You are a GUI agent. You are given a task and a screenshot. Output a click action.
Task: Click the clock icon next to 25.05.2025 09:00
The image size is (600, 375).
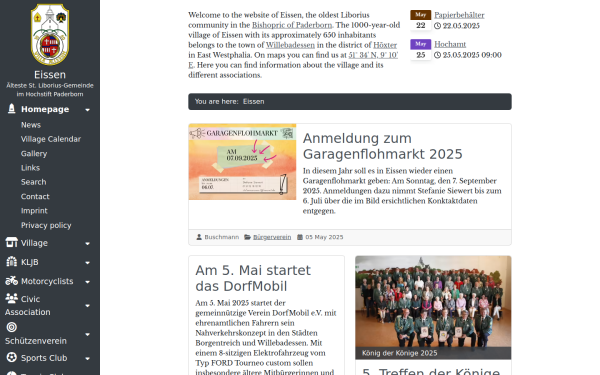point(437,55)
